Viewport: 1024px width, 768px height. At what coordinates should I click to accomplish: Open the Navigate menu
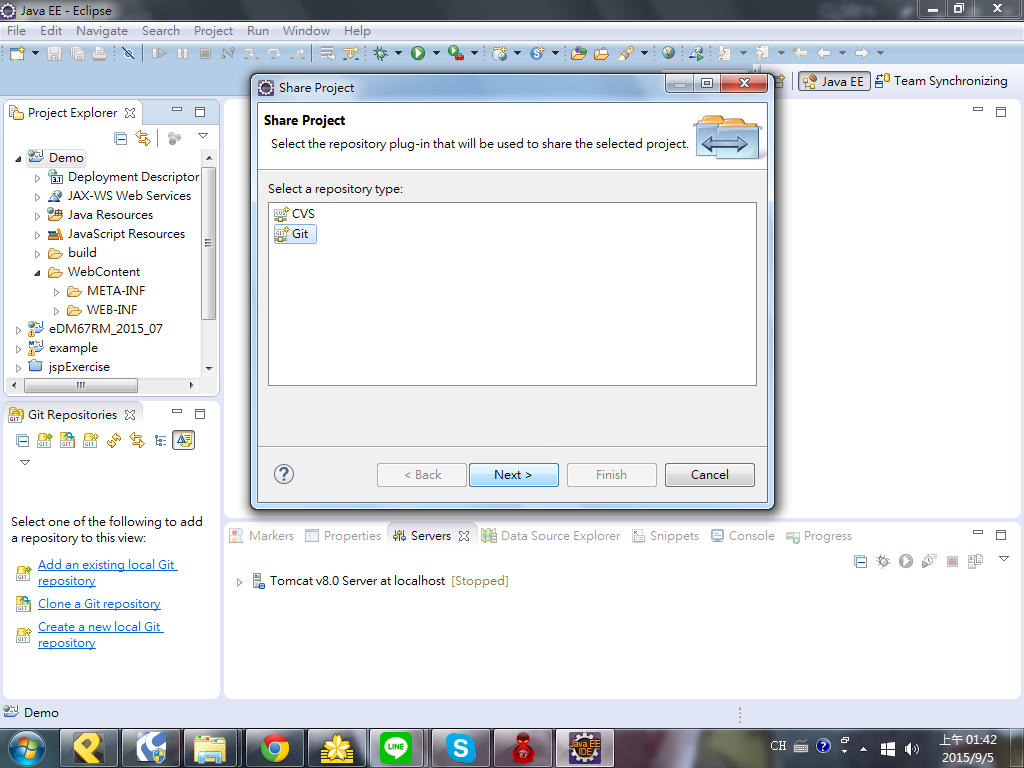pos(102,31)
